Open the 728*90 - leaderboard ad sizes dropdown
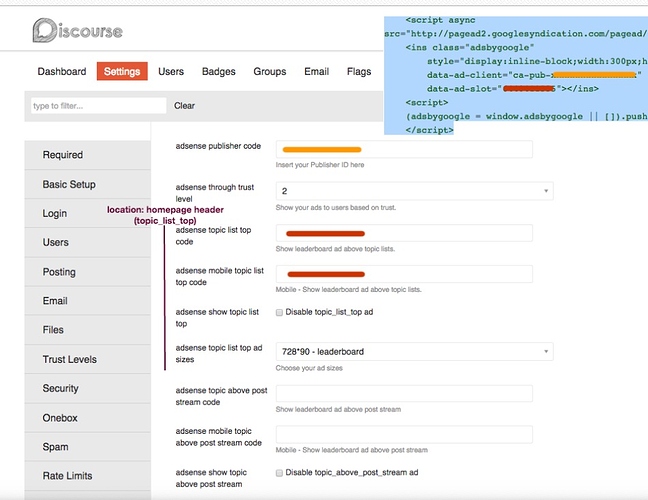This screenshot has height=500, width=648. 415,352
